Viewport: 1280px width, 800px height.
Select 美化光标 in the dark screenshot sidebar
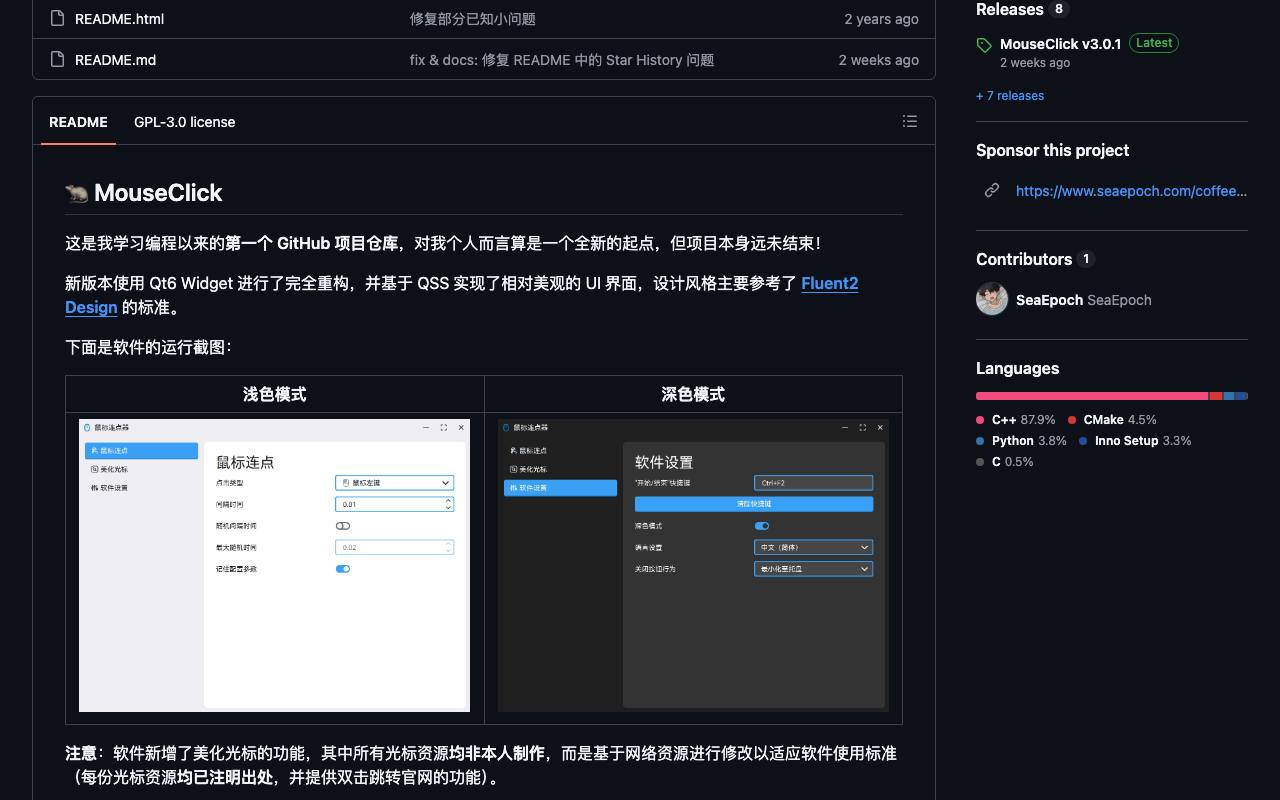point(560,469)
